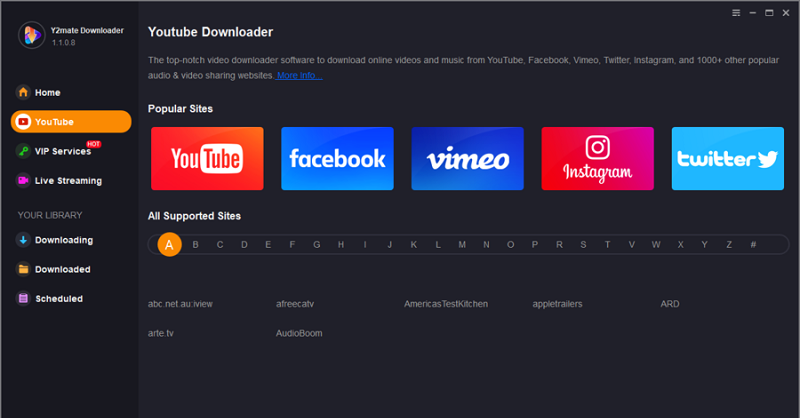This screenshot has height=418, width=800.
Task: Open the Instagram popular site tile
Action: tap(597, 159)
